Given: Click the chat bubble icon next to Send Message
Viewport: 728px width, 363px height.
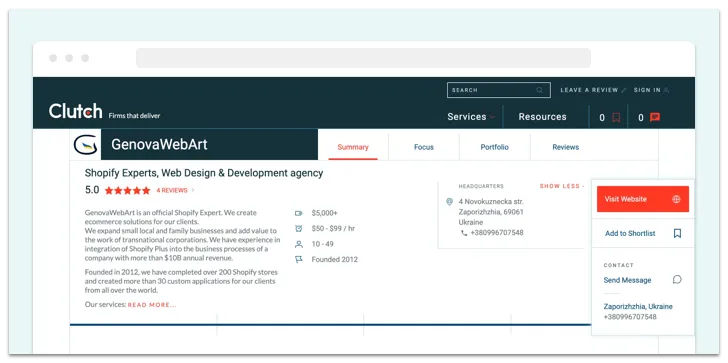Looking at the screenshot, I should tap(677, 279).
